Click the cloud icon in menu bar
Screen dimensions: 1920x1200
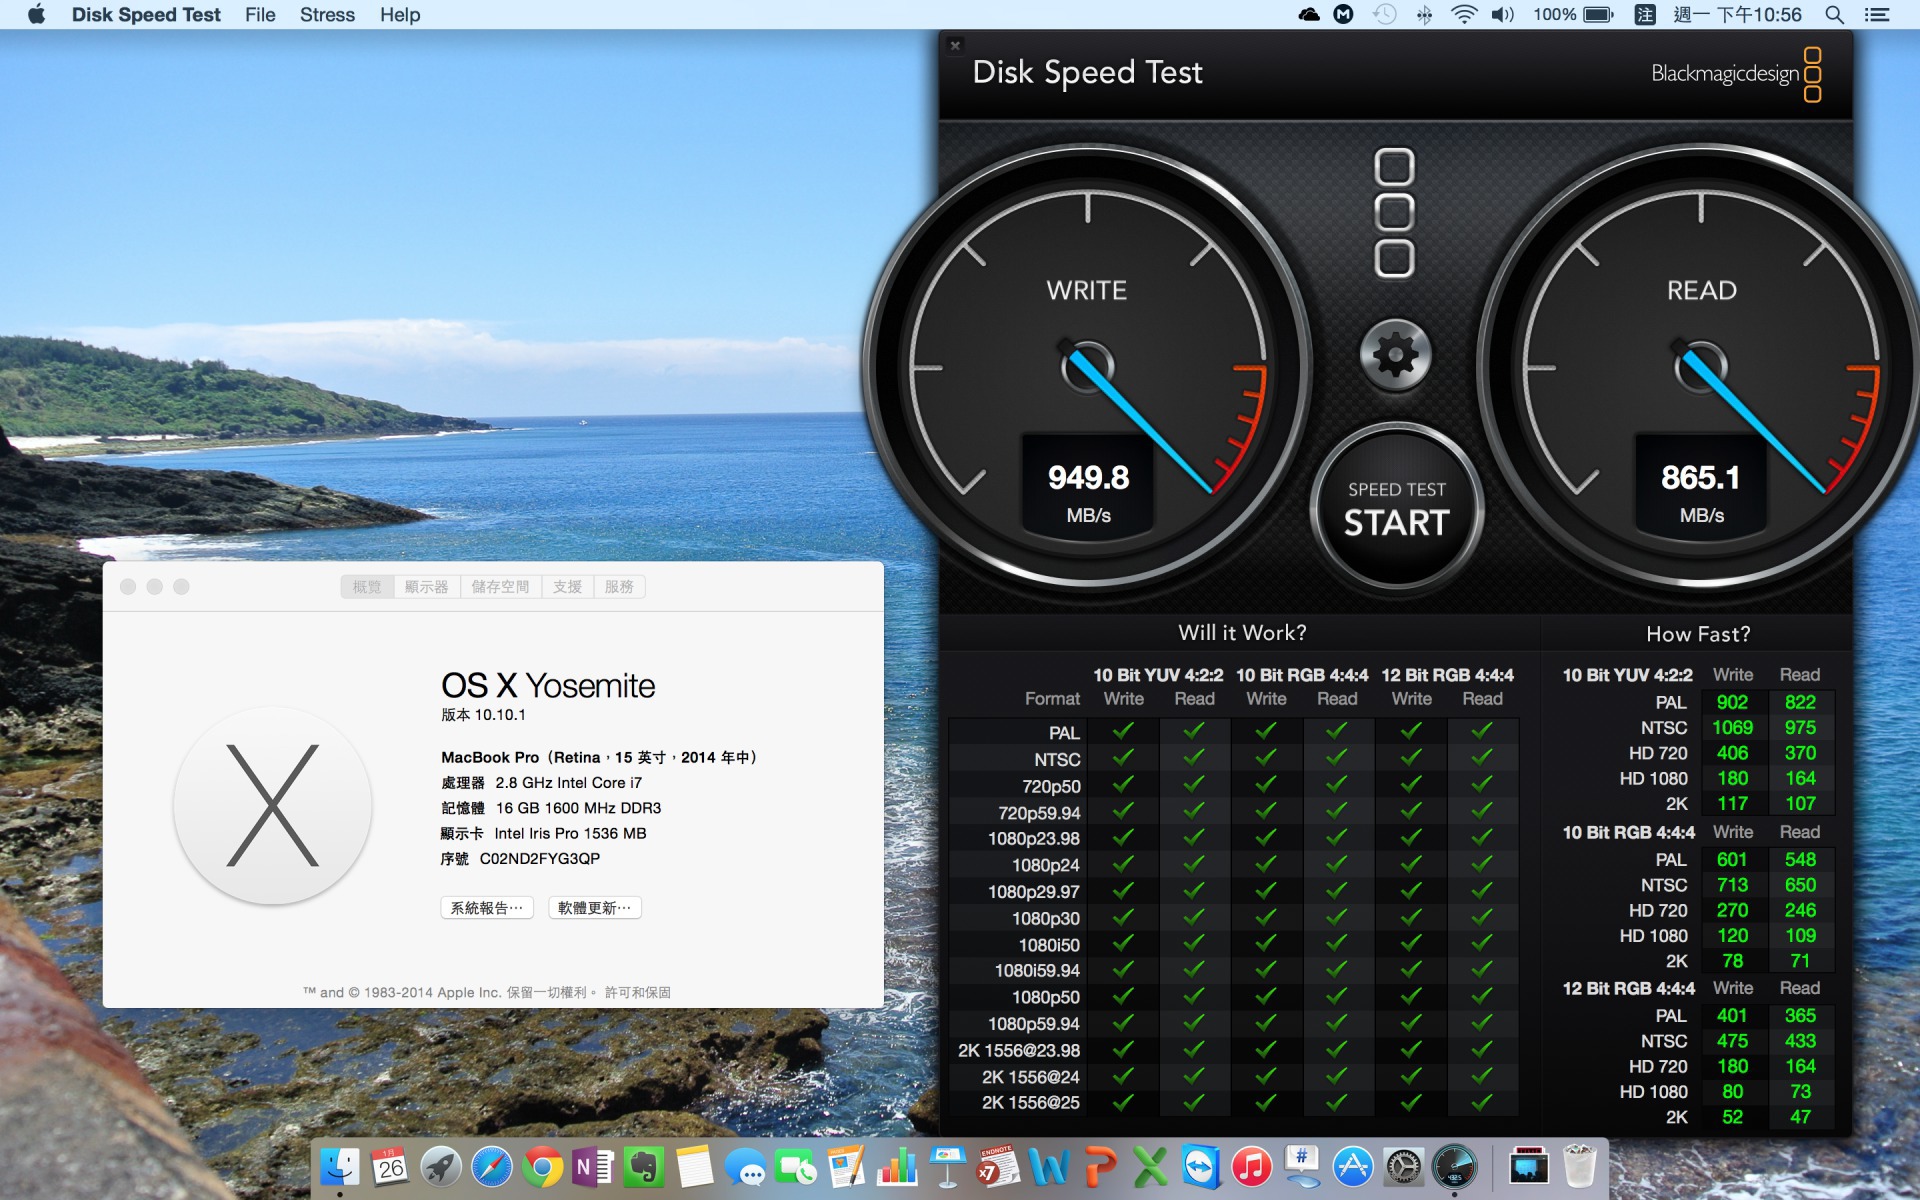1308,14
